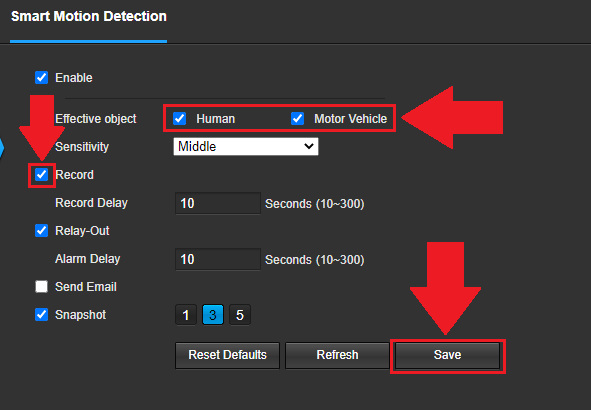Click the Record Delay seconds field
Screen dimensions: 591x410
coord(218,203)
